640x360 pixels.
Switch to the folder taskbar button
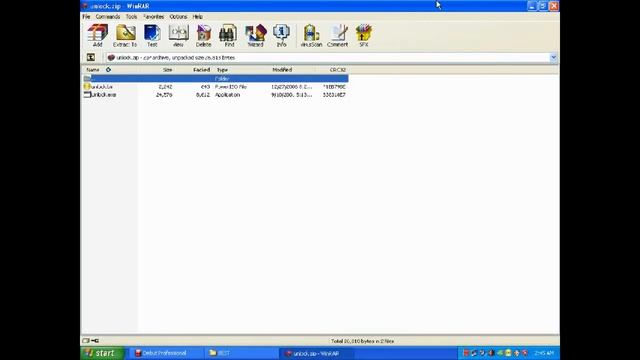(x=241, y=353)
